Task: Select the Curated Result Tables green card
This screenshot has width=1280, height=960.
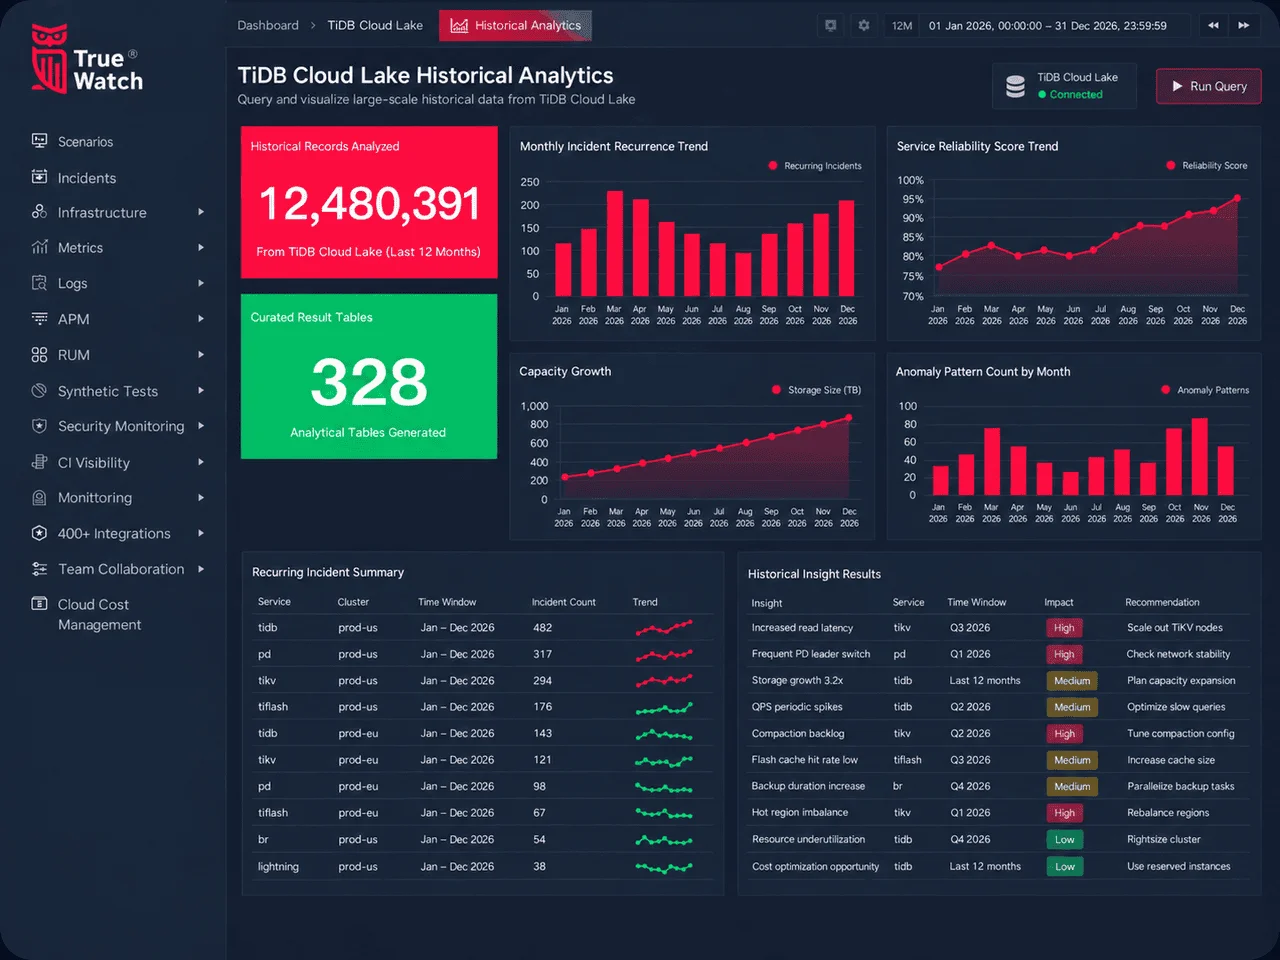Action: 369,376
